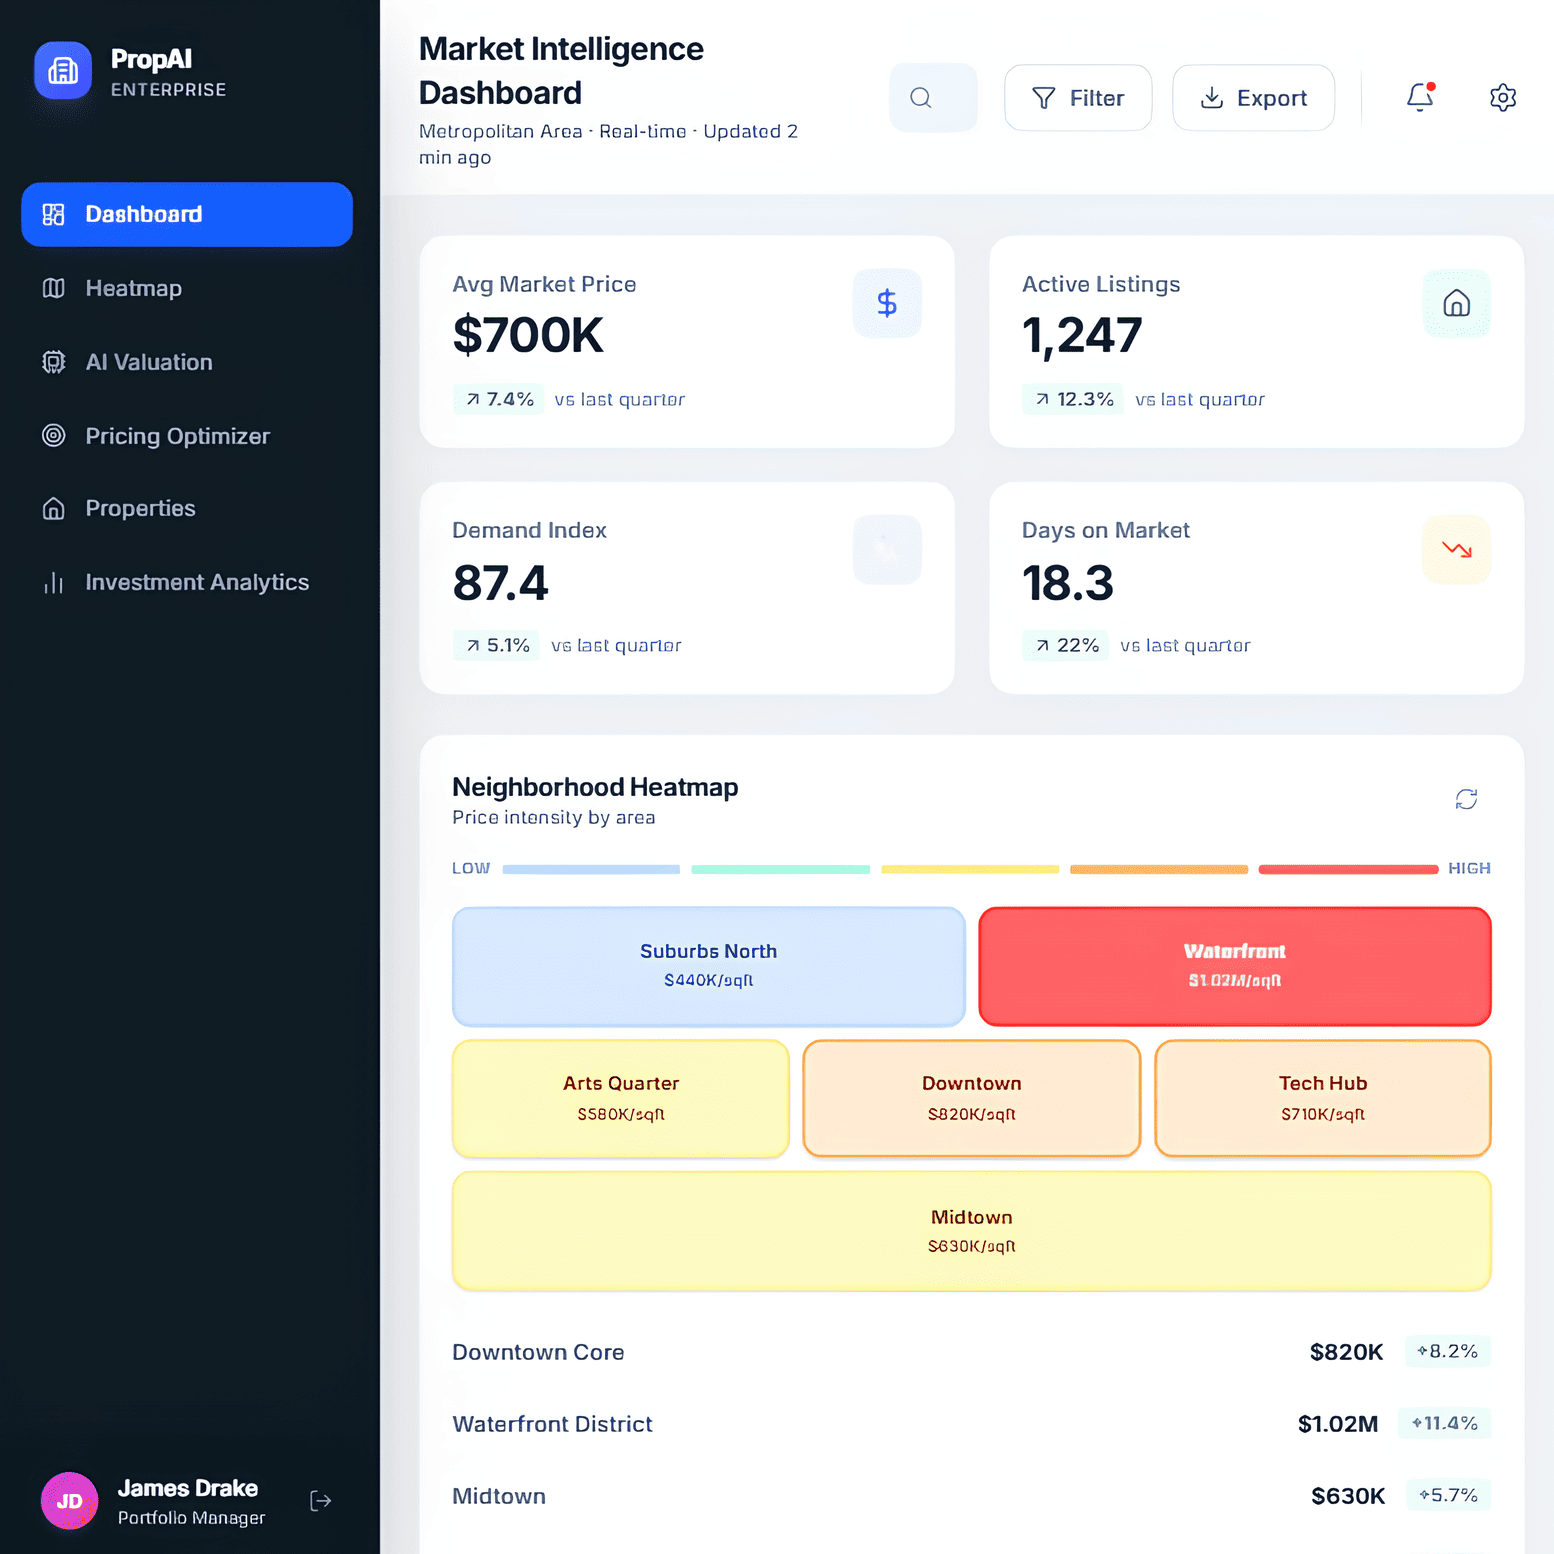Viewport: 1554px width, 1554px height.
Task: Click the log out icon beside James Drake
Action: click(320, 1500)
